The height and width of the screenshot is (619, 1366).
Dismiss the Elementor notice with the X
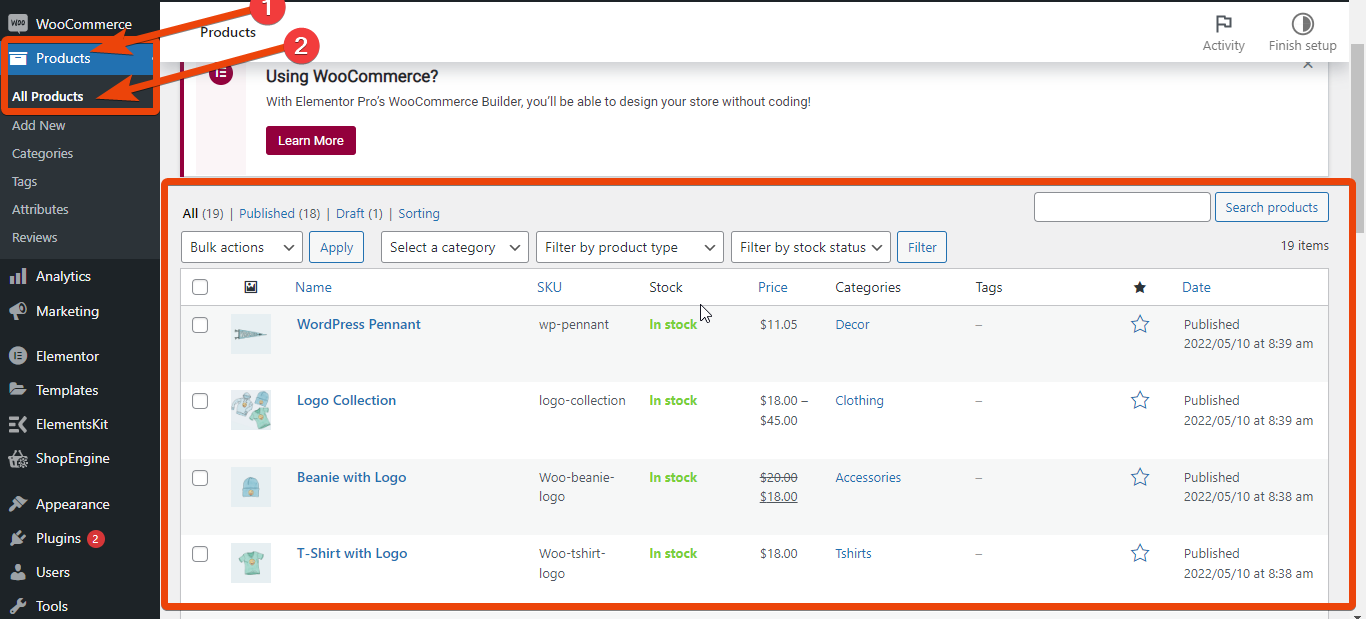1308,64
